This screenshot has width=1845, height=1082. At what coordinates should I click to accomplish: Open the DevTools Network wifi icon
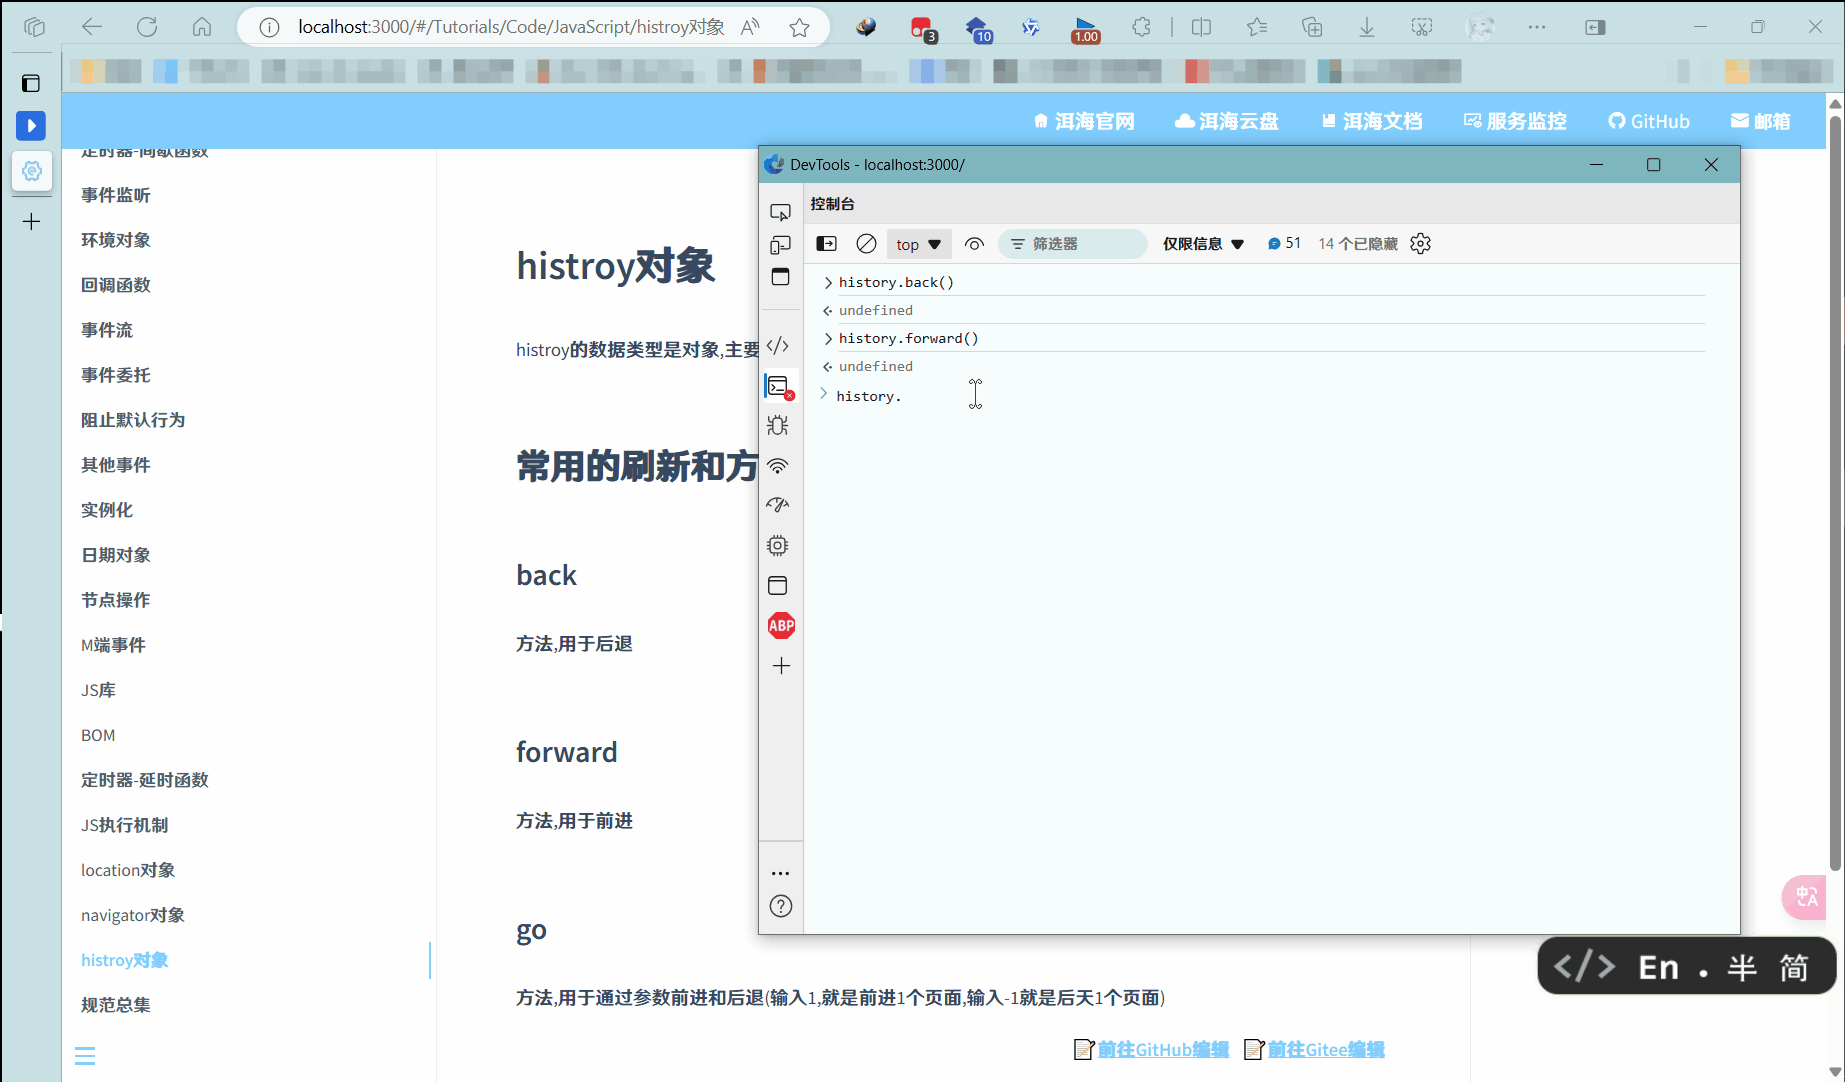tap(778, 465)
